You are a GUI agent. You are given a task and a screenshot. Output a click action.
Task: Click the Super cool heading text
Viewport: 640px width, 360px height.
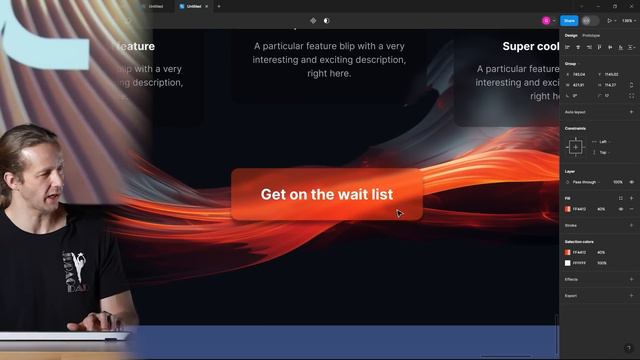[531, 47]
